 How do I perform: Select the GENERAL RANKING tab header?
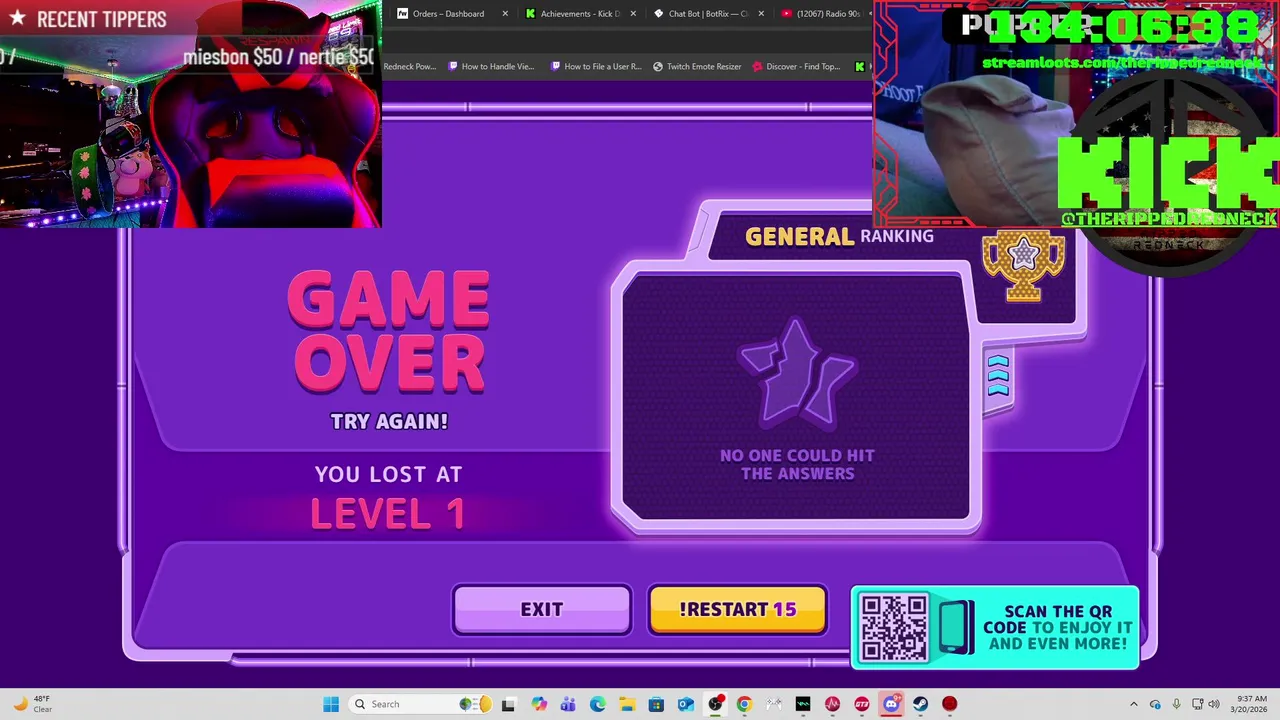(x=839, y=236)
